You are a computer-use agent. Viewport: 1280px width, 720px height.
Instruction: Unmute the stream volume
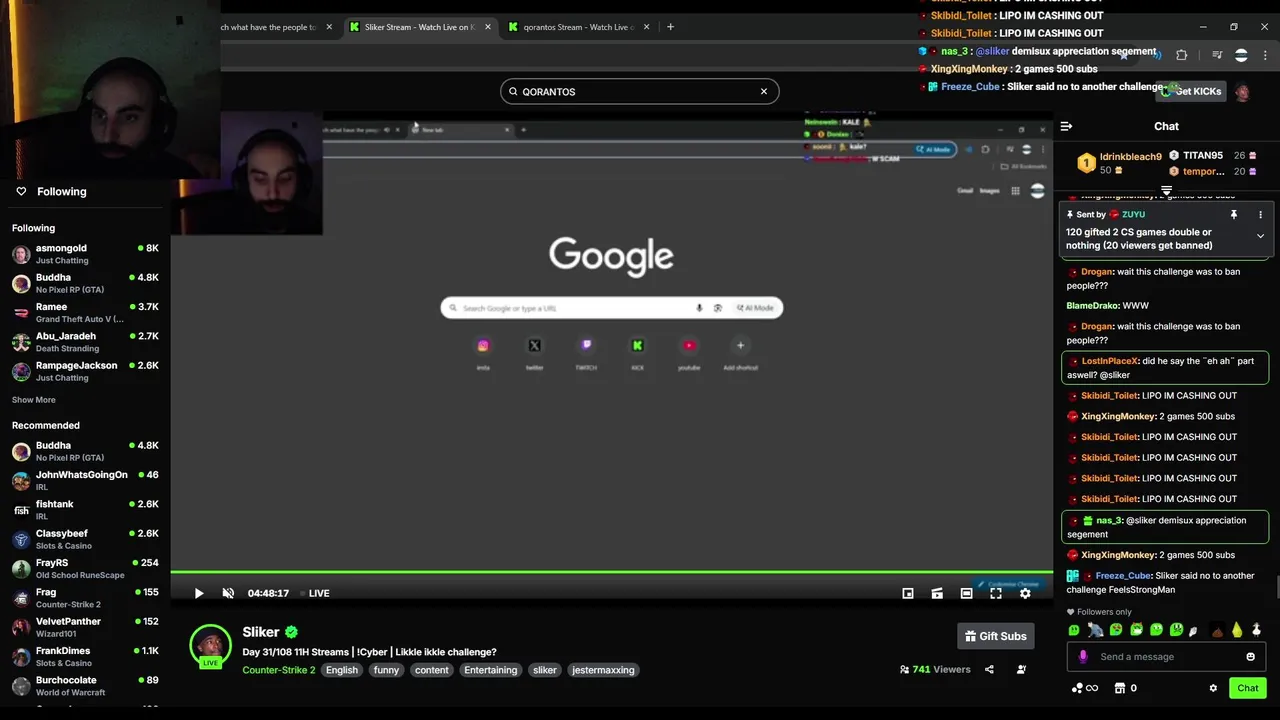(228, 593)
